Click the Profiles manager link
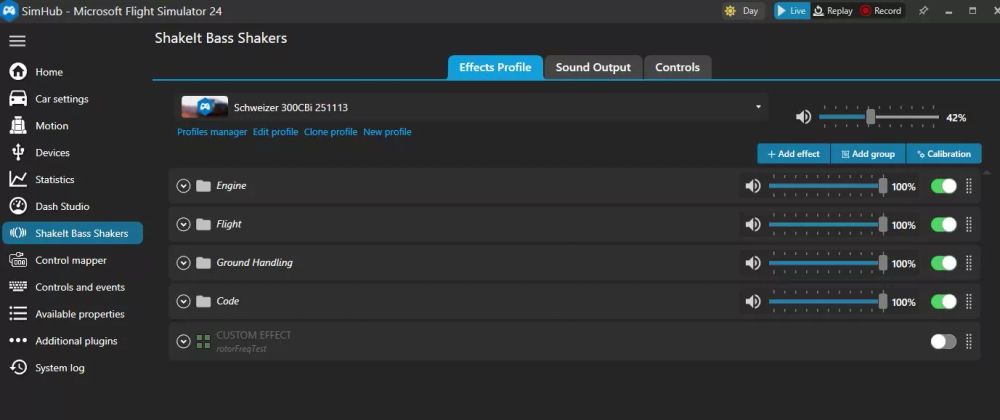The width and height of the screenshot is (1000, 420). 212,132
